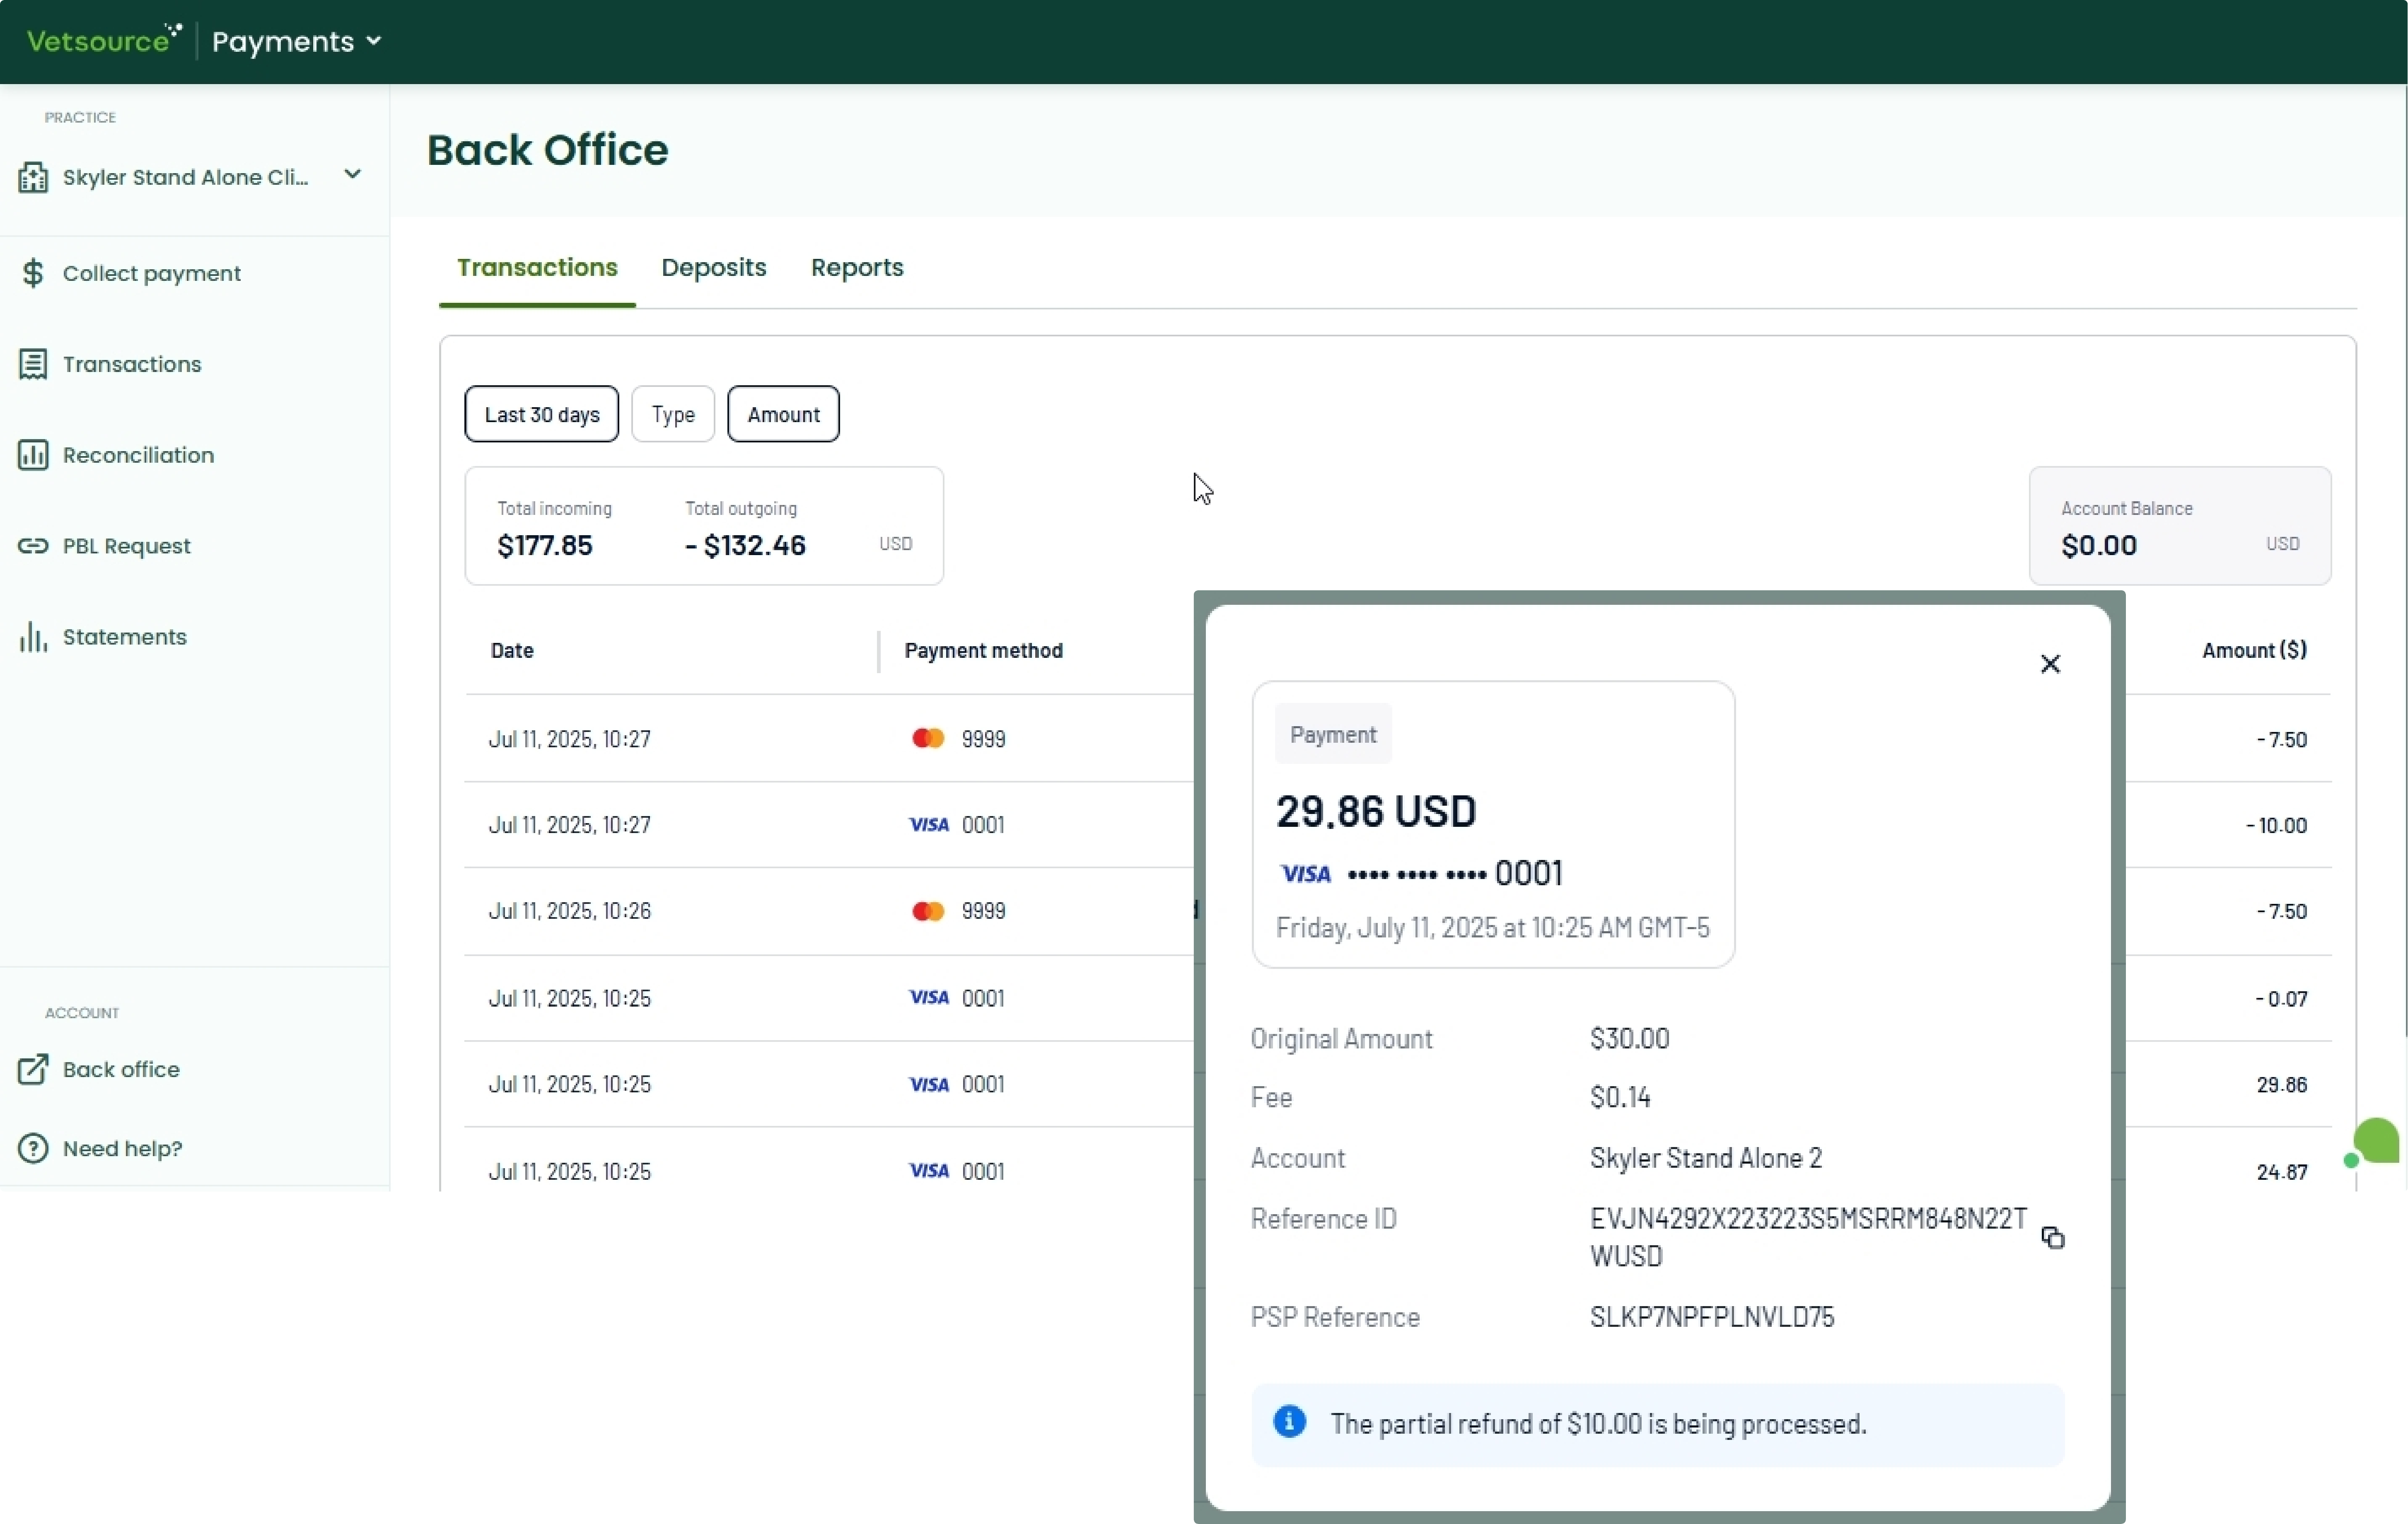This screenshot has width=2408, height=1524.
Task: Click the Total outgoing -$132.46 value
Action: [x=745, y=546]
